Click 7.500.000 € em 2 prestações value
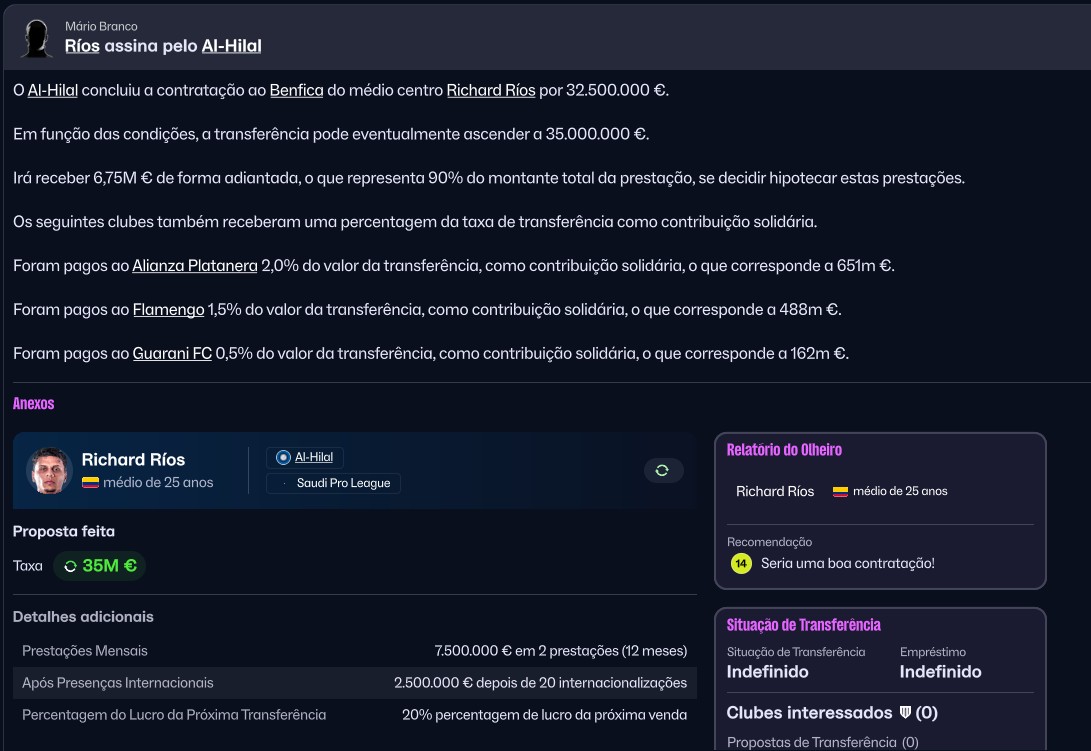1091x751 pixels. 561,651
